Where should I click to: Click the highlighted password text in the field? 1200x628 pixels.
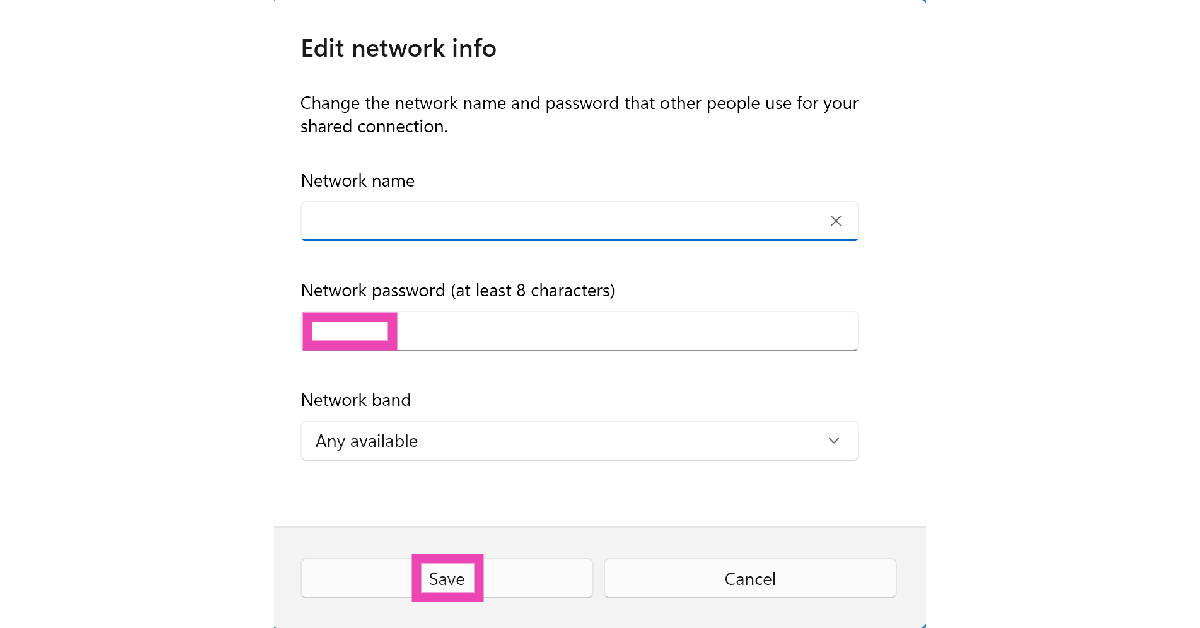tap(349, 331)
